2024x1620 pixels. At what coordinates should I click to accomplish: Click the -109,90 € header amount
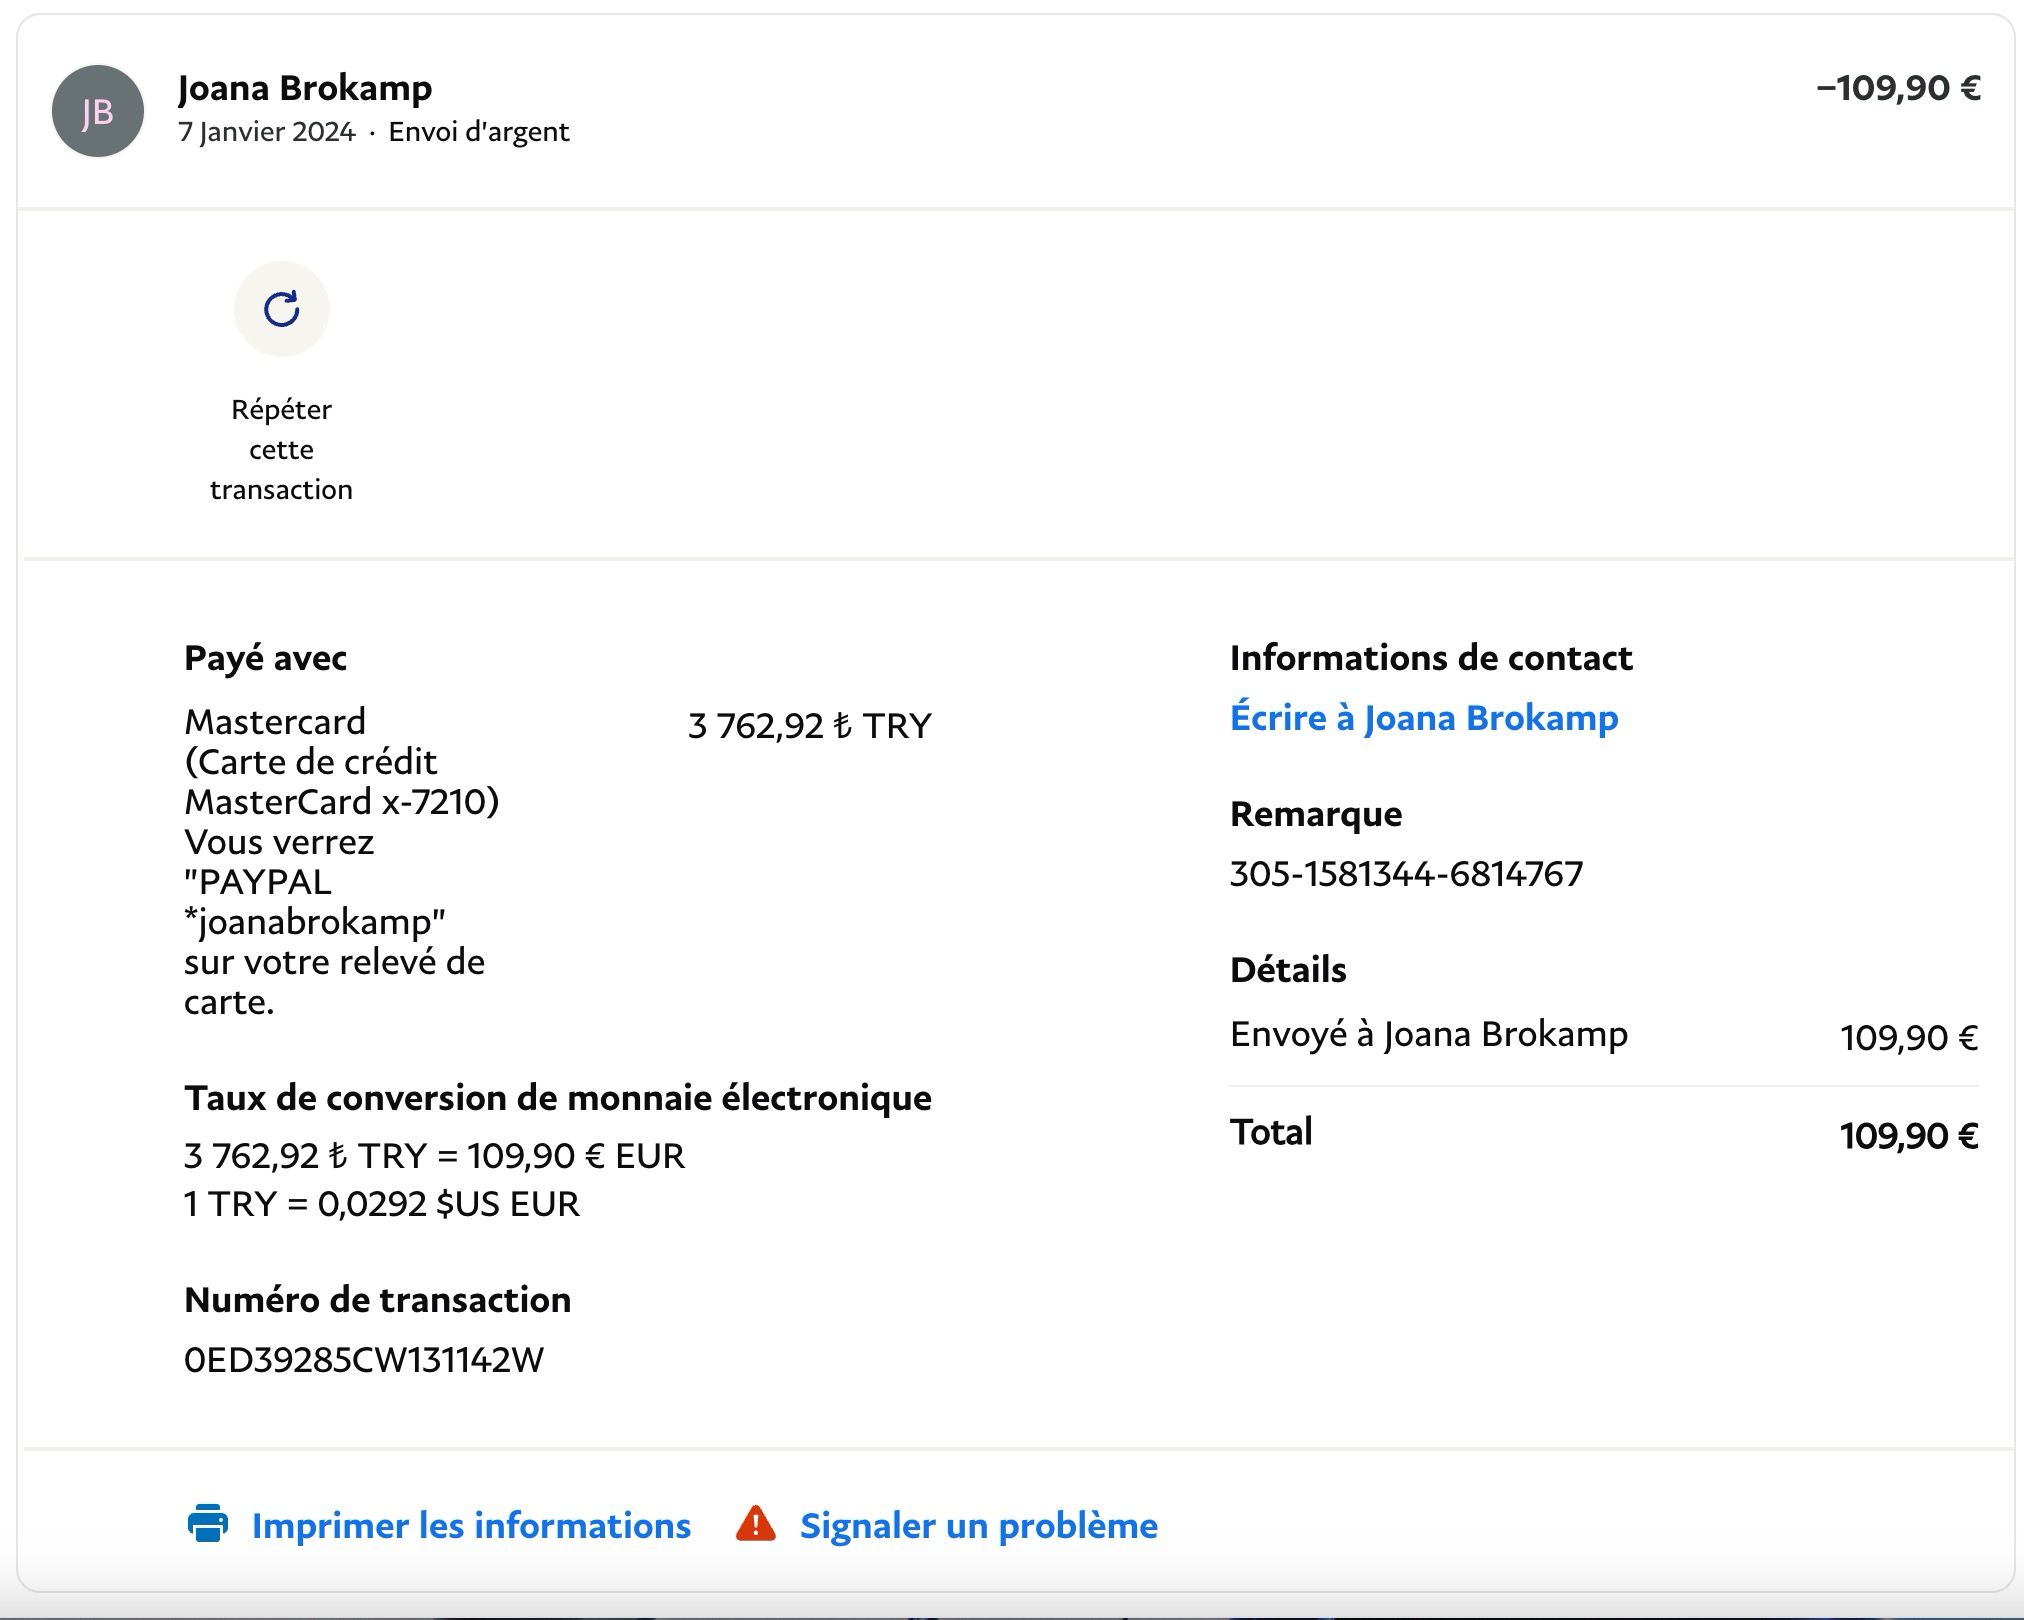pos(1898,88)
